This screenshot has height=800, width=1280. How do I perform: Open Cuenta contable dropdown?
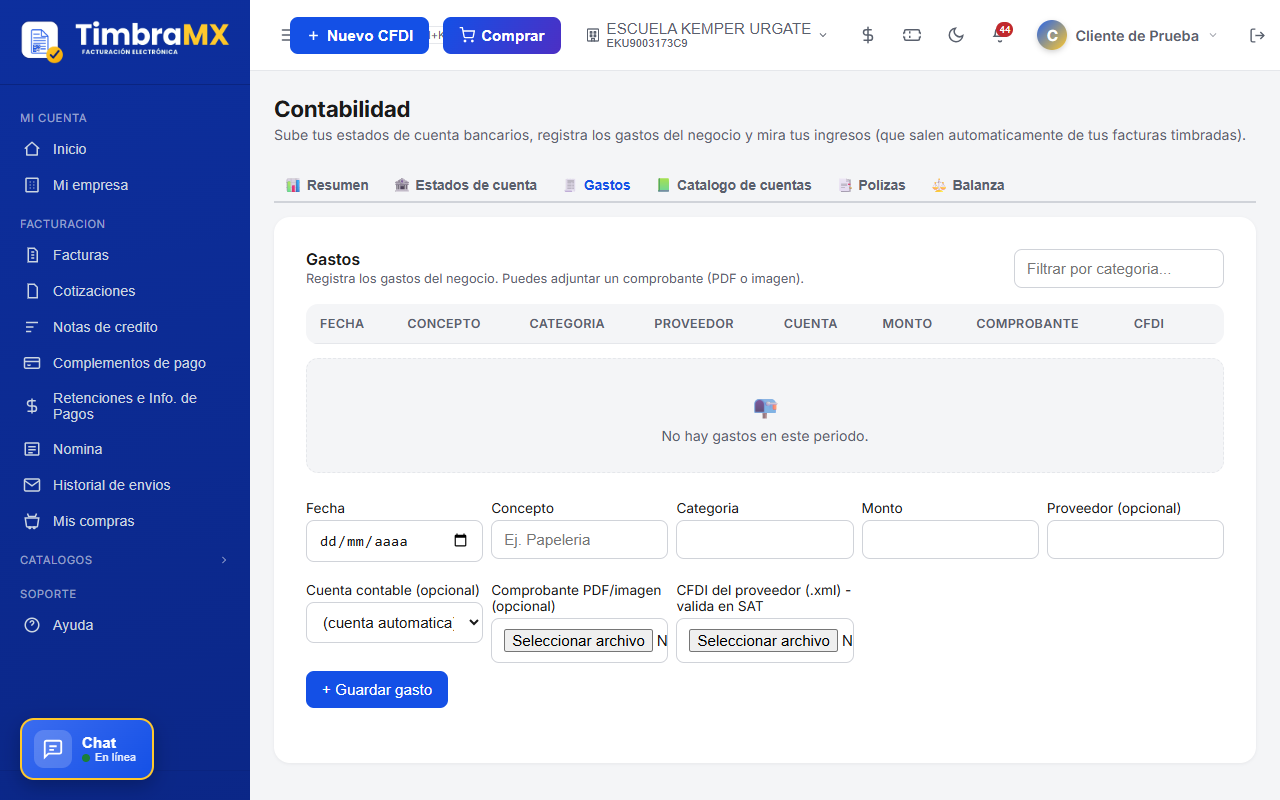point(394,623)
